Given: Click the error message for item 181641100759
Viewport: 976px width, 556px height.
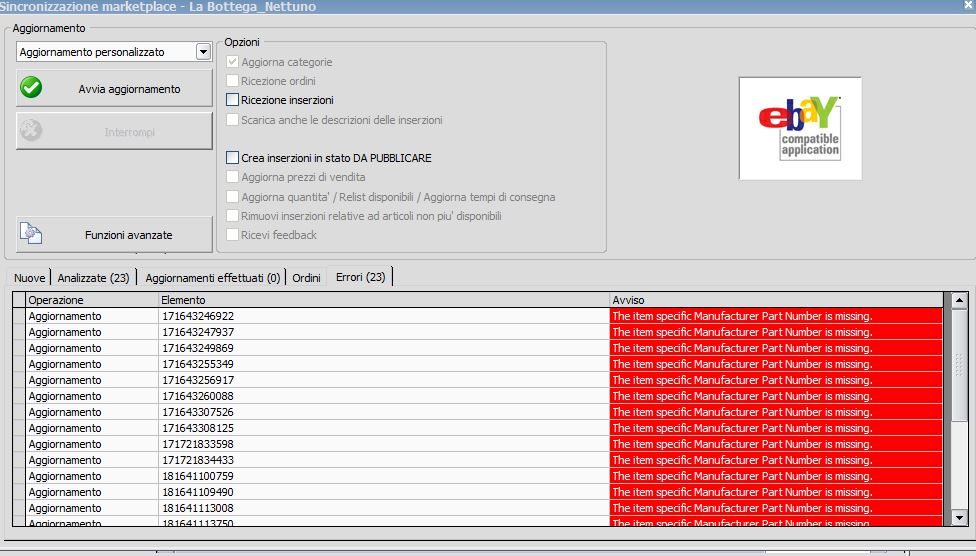Looking at the screenshot, I should click(x=776, y=476).
